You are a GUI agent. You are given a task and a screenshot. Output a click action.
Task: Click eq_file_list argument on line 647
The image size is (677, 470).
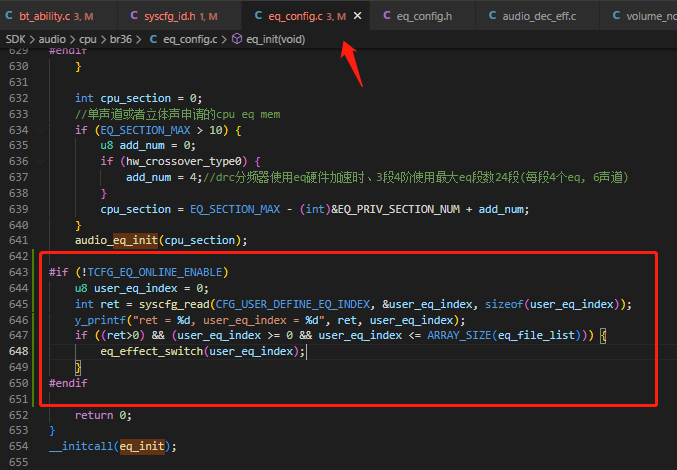536,335
